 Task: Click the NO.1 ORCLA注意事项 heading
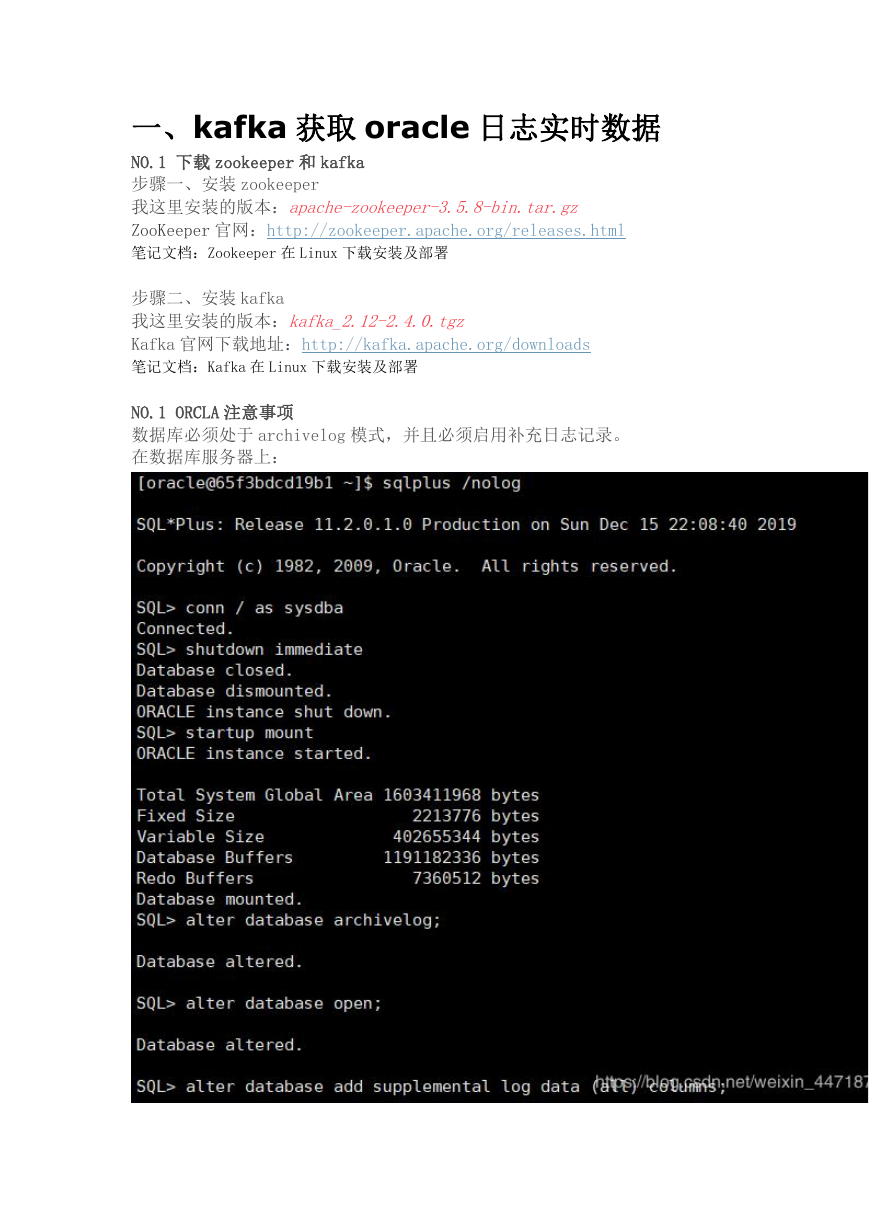point(212,413)
